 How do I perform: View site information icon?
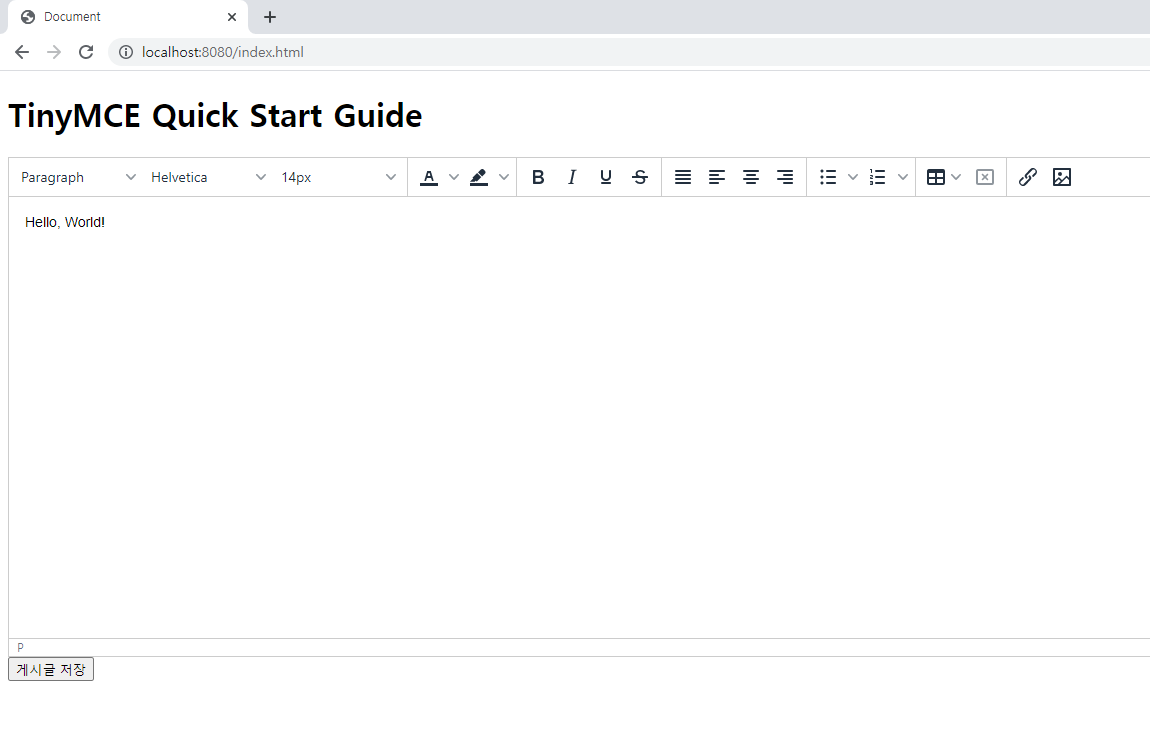point(126,52)
